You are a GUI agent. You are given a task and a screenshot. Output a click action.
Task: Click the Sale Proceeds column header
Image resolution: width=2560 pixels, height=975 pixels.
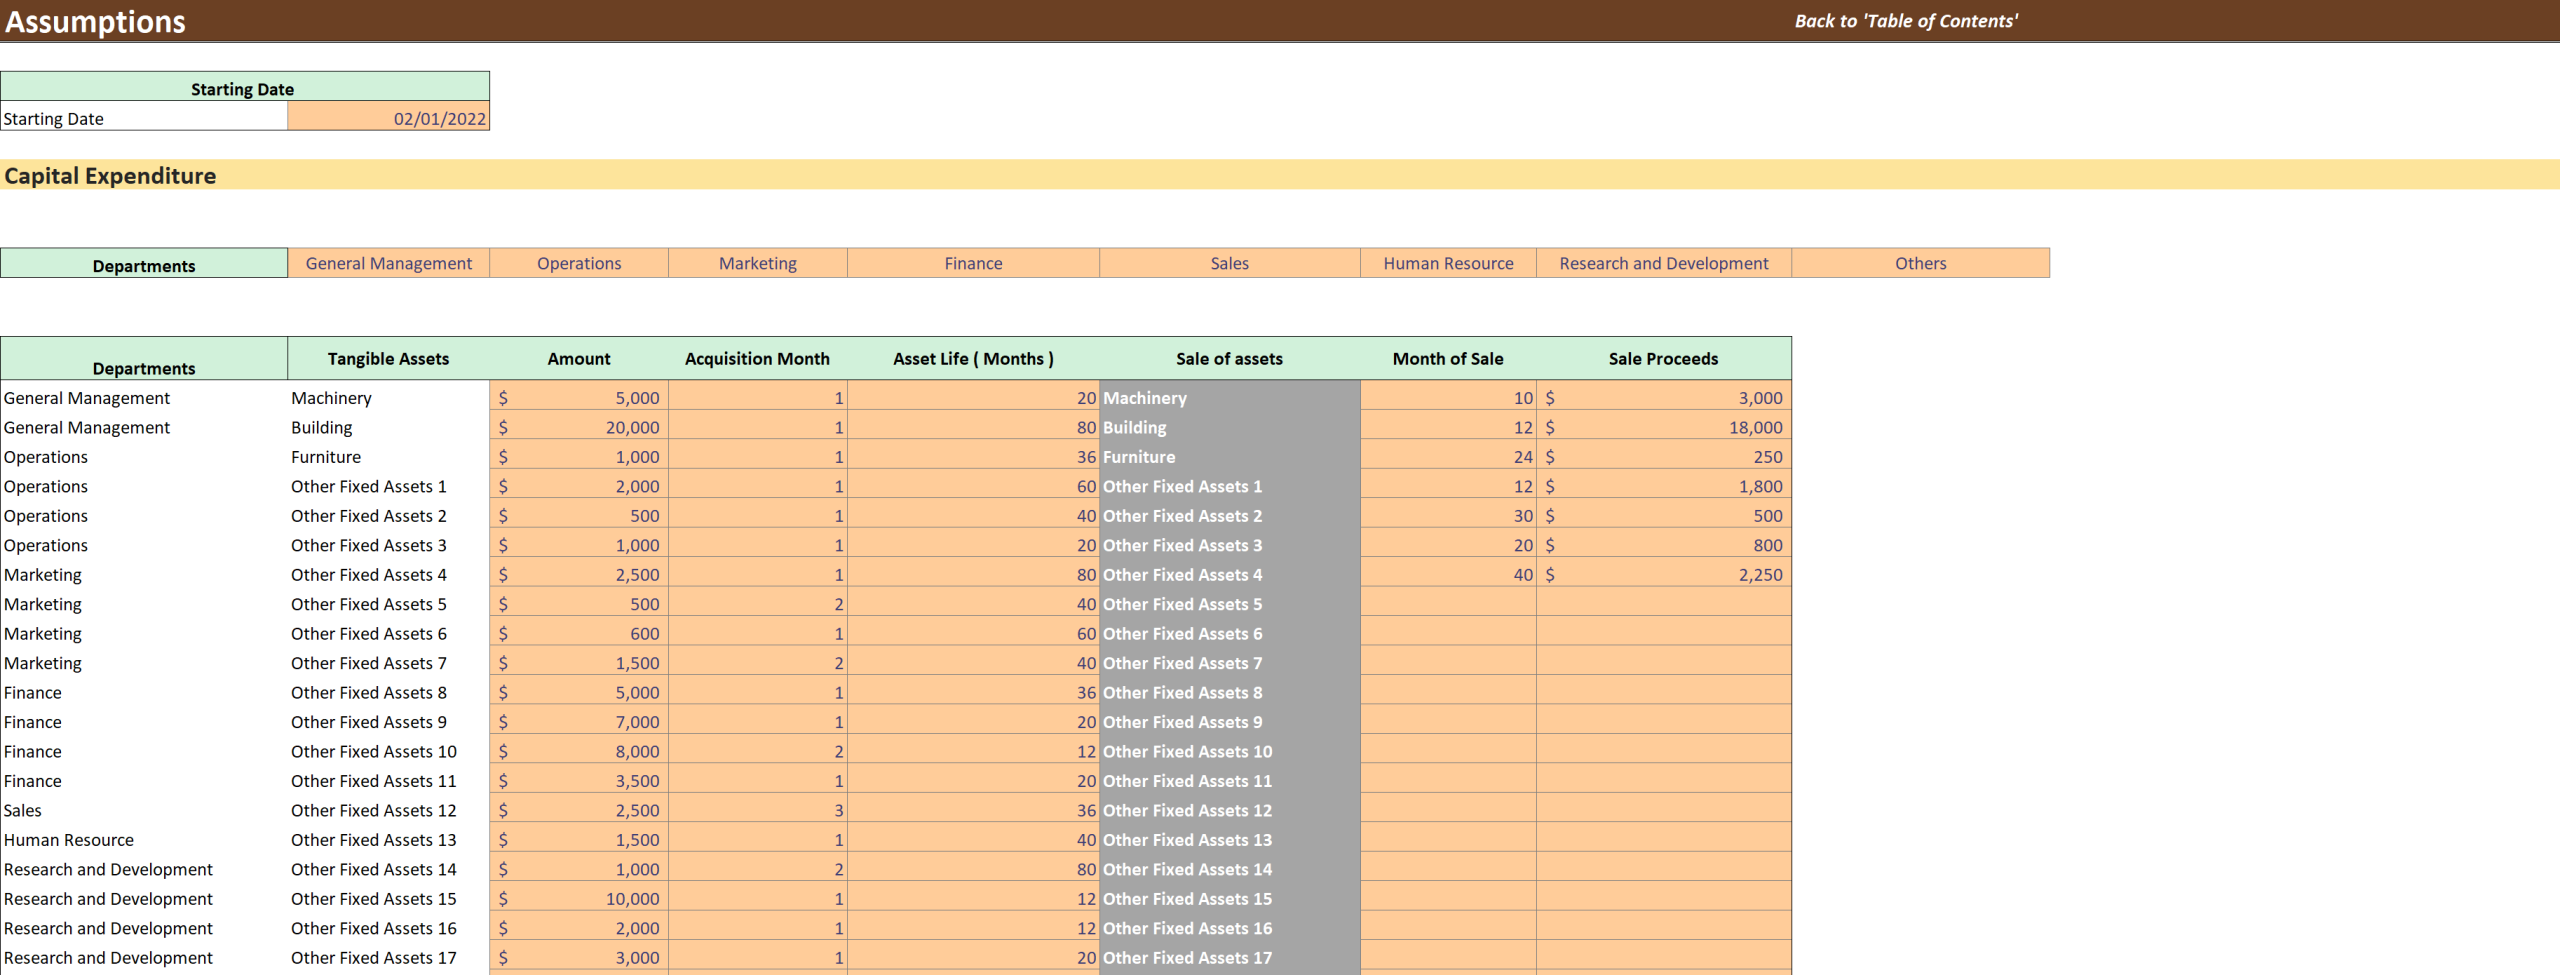point(1663,359)
